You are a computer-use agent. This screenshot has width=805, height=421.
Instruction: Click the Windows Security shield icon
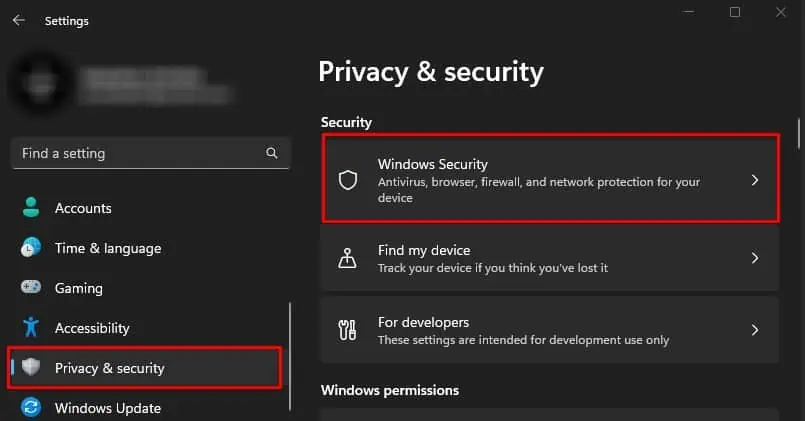[x=348, y=180]
